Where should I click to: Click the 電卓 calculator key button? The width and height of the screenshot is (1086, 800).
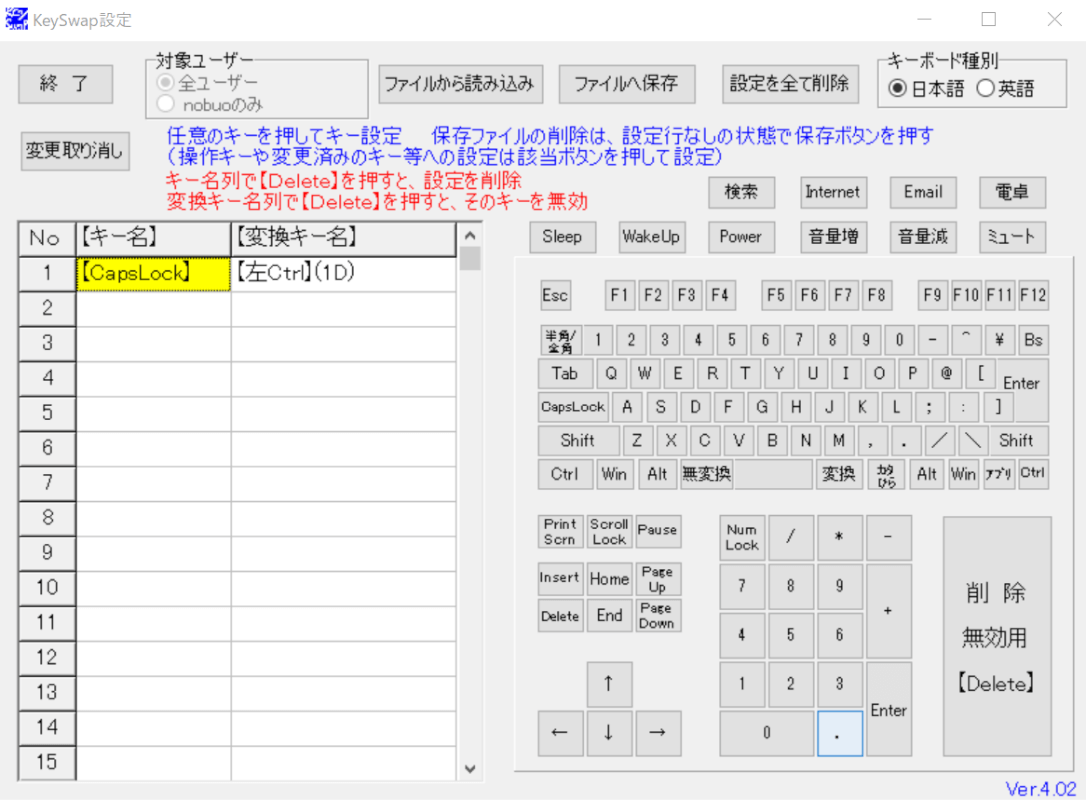click(x=1012, y=192)
